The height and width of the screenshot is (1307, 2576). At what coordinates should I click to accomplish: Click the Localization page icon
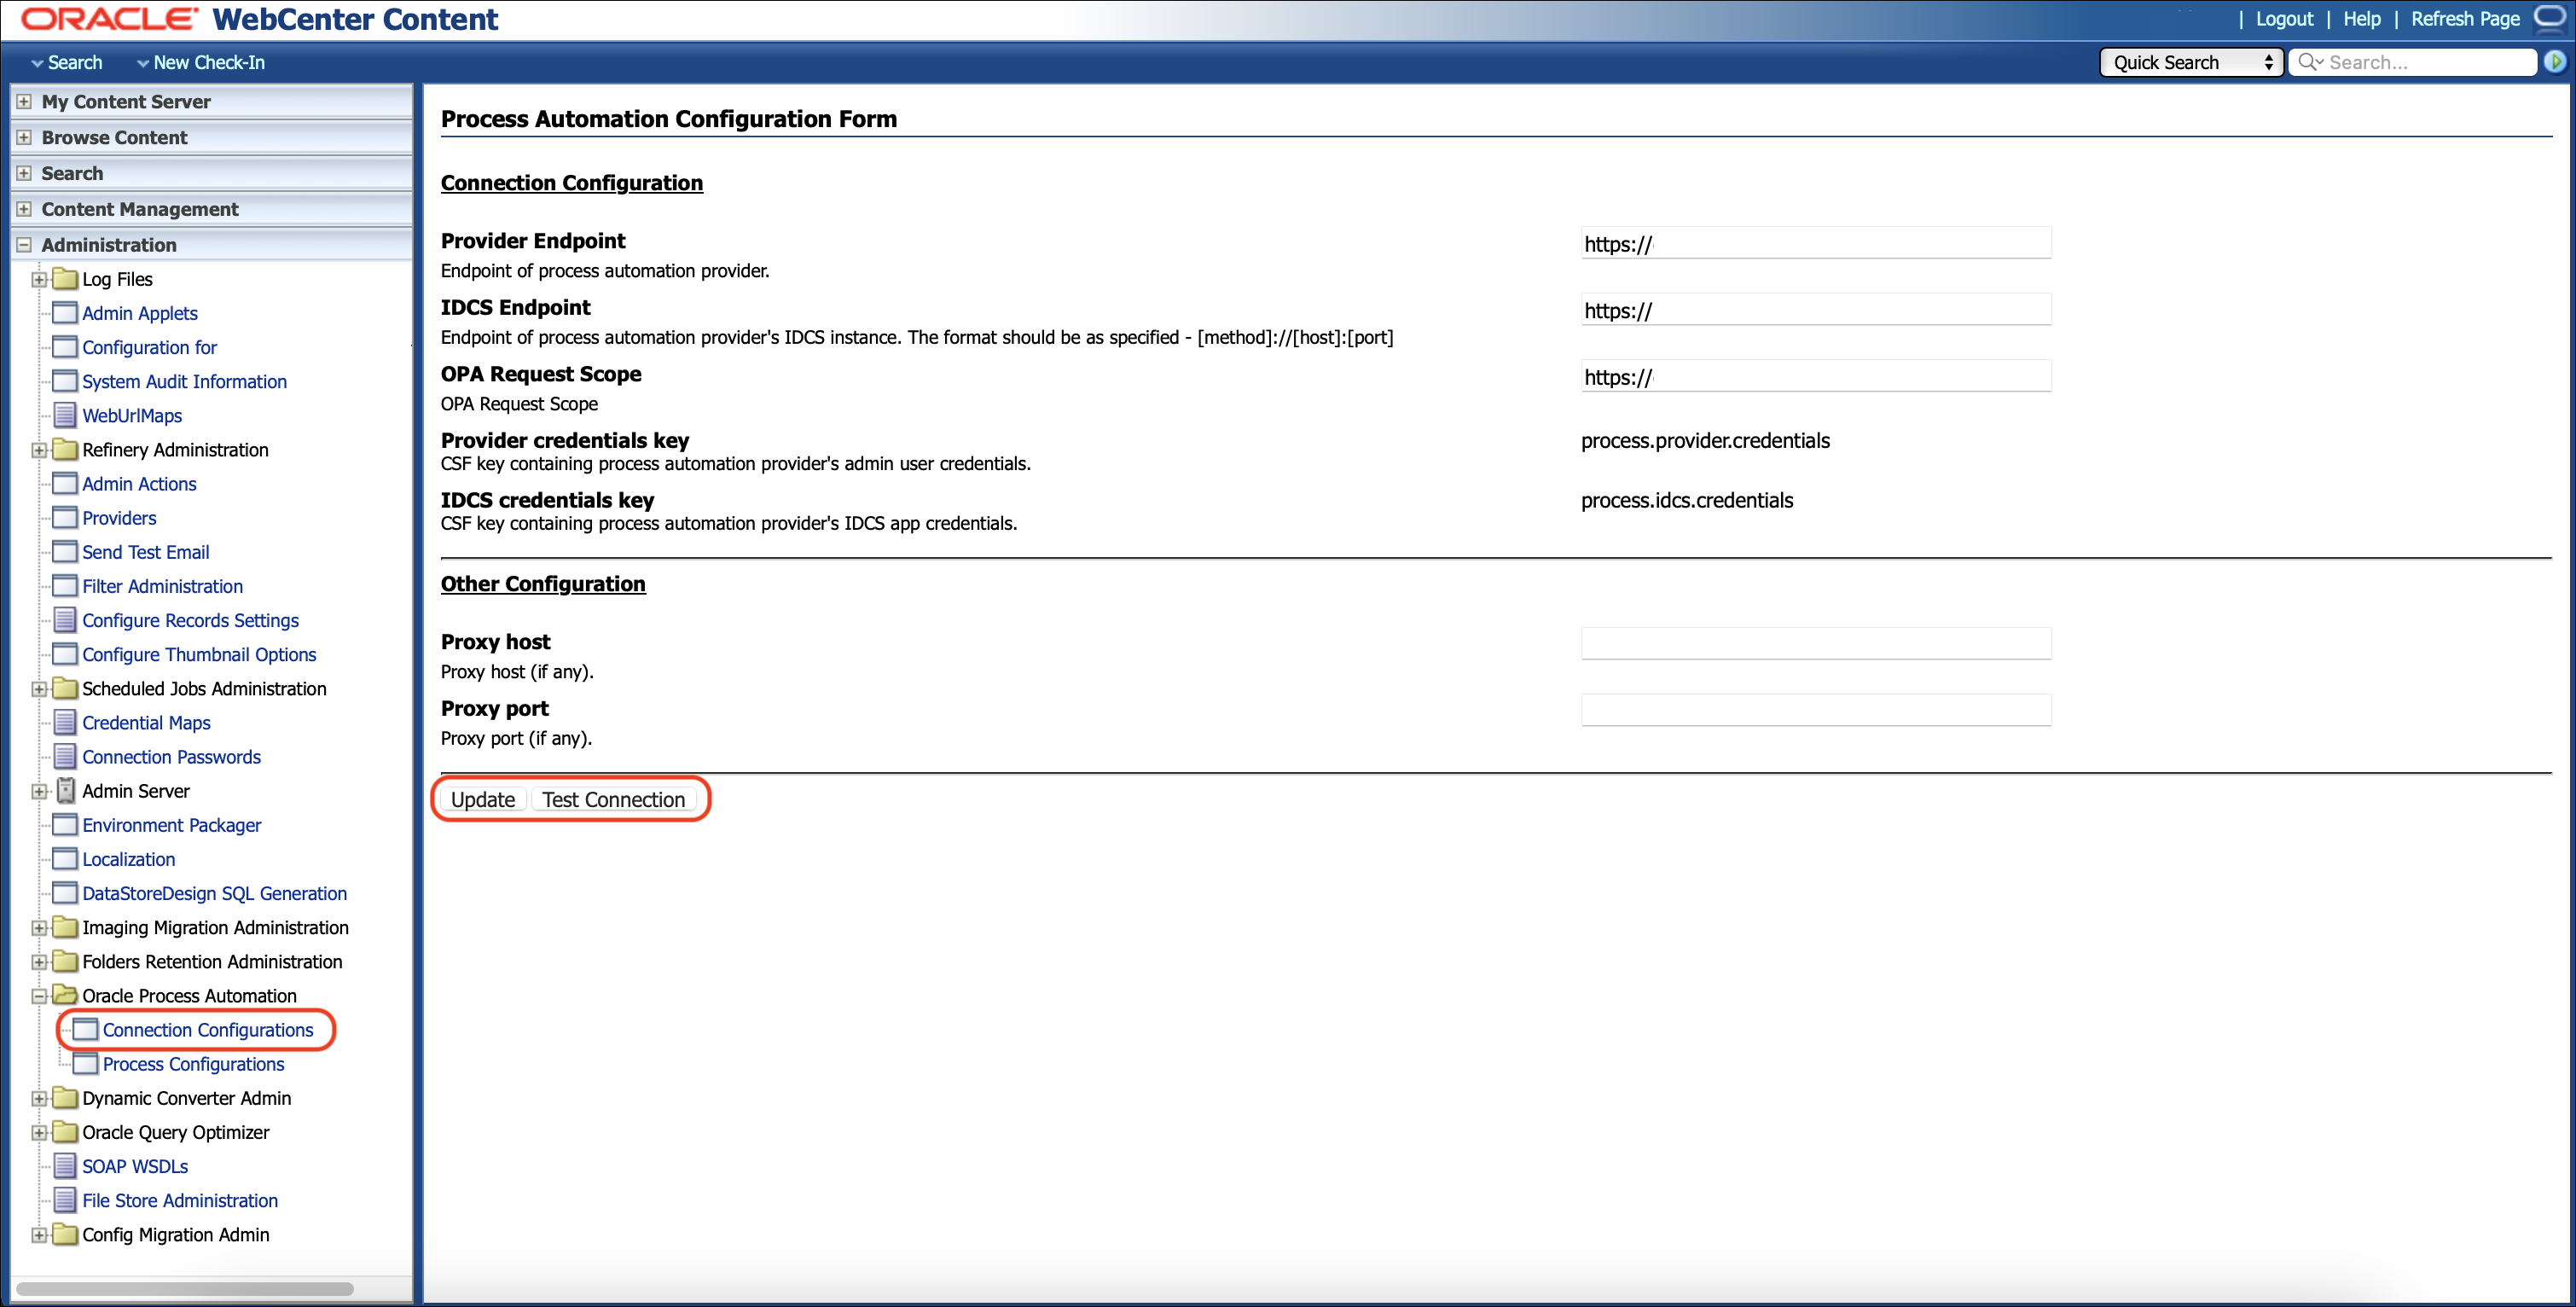64,859
